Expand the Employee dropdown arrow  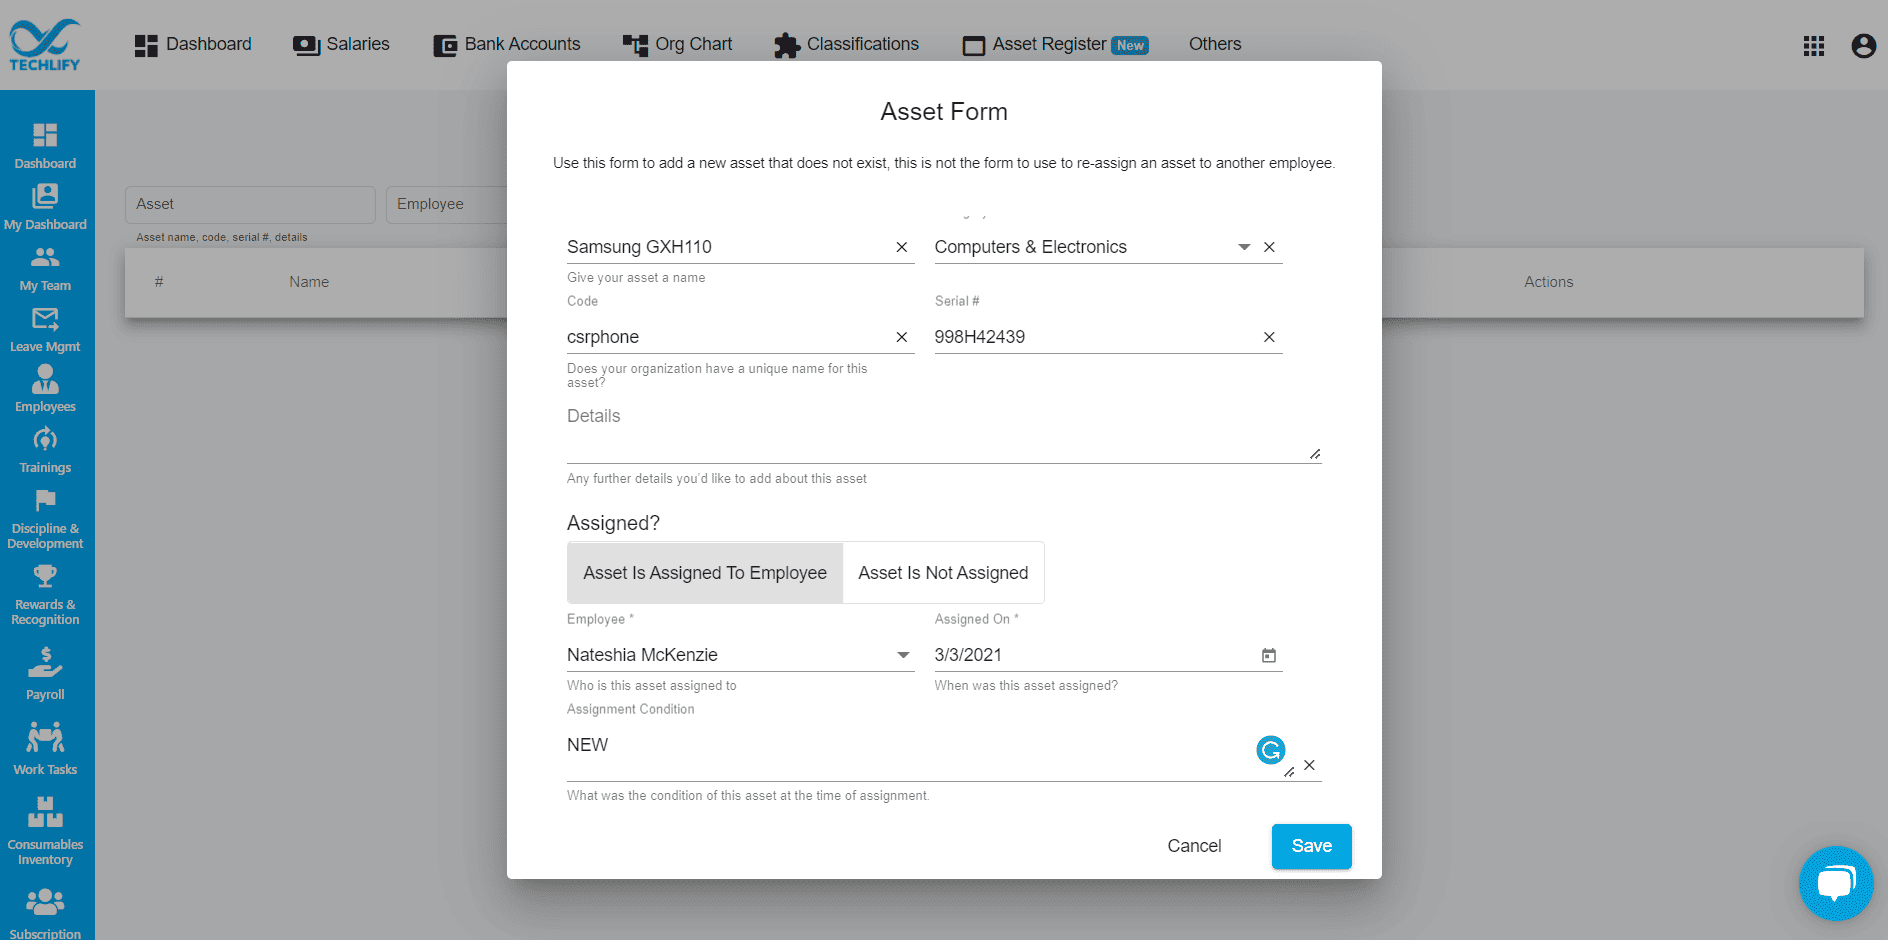(903, 655)
